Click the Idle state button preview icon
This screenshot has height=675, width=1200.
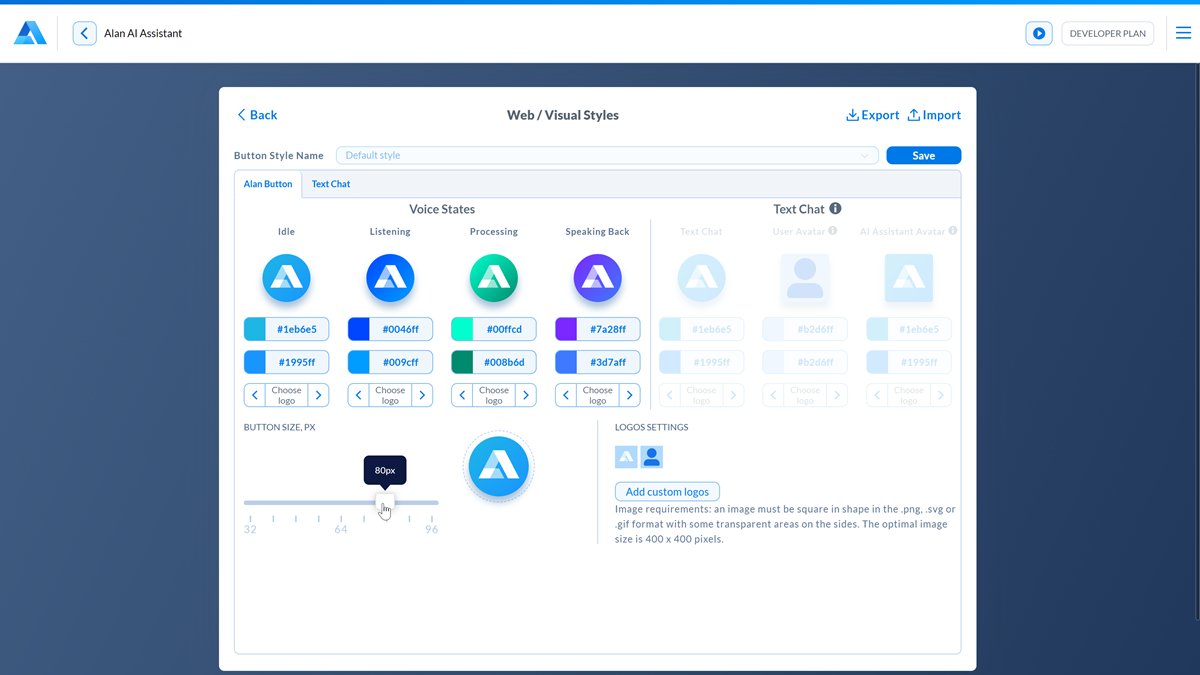286,278
